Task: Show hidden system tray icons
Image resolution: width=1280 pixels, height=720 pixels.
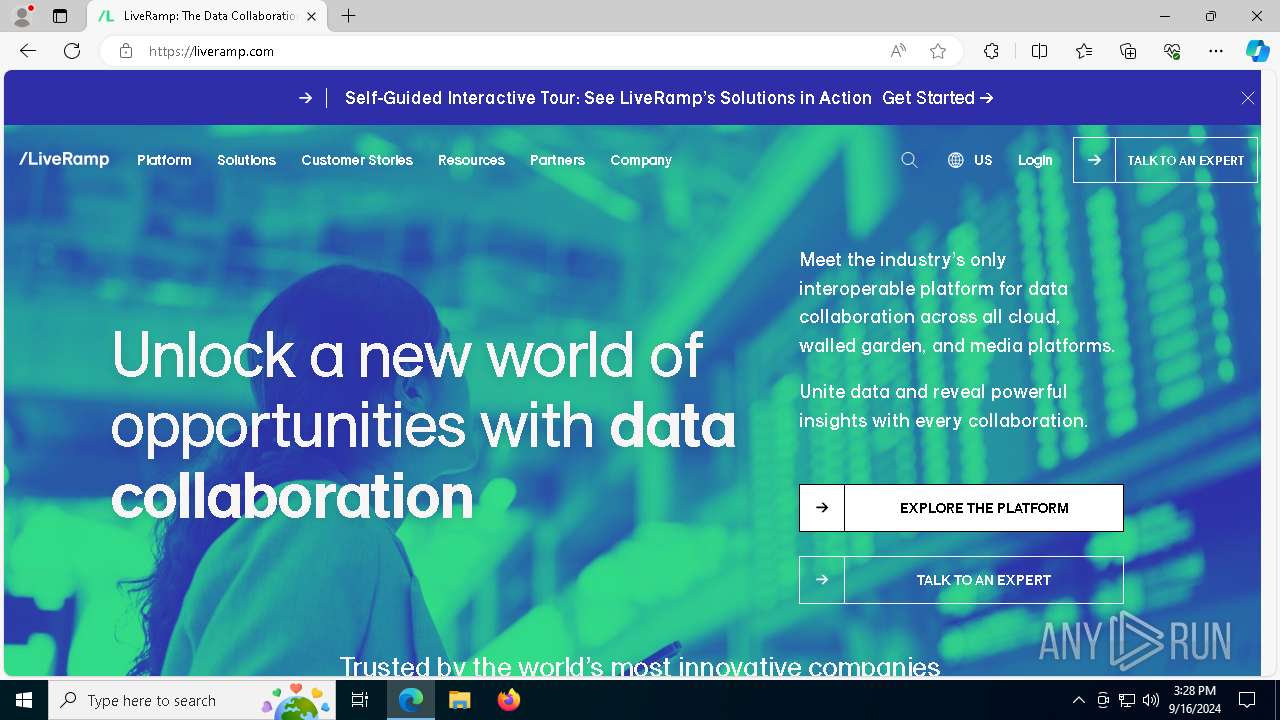Action: pos(1078,700)
